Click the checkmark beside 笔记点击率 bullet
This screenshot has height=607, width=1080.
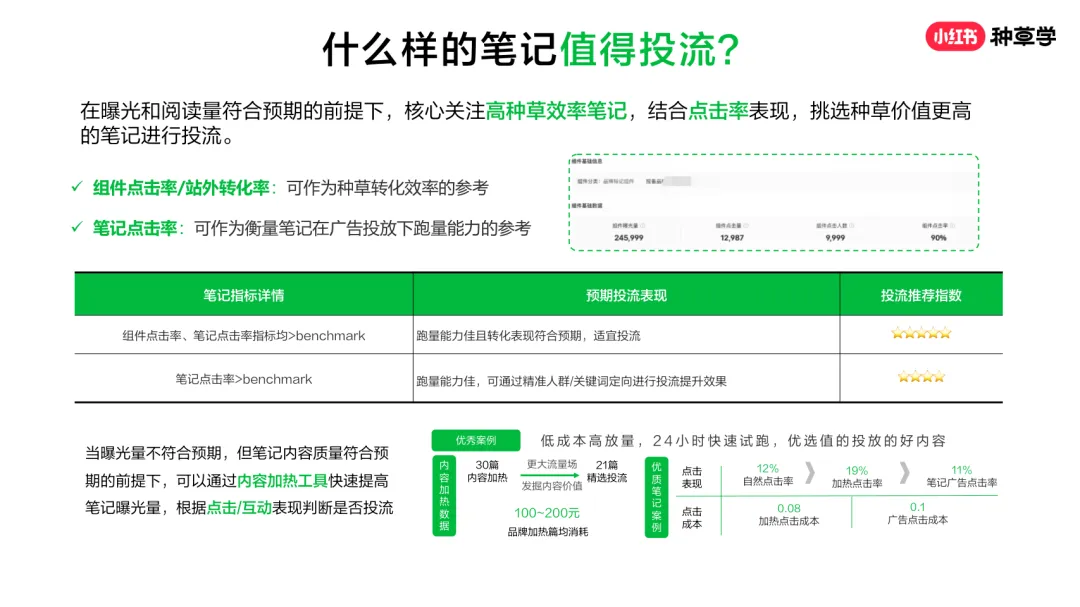pyautogui.click(x=77, y=227)
